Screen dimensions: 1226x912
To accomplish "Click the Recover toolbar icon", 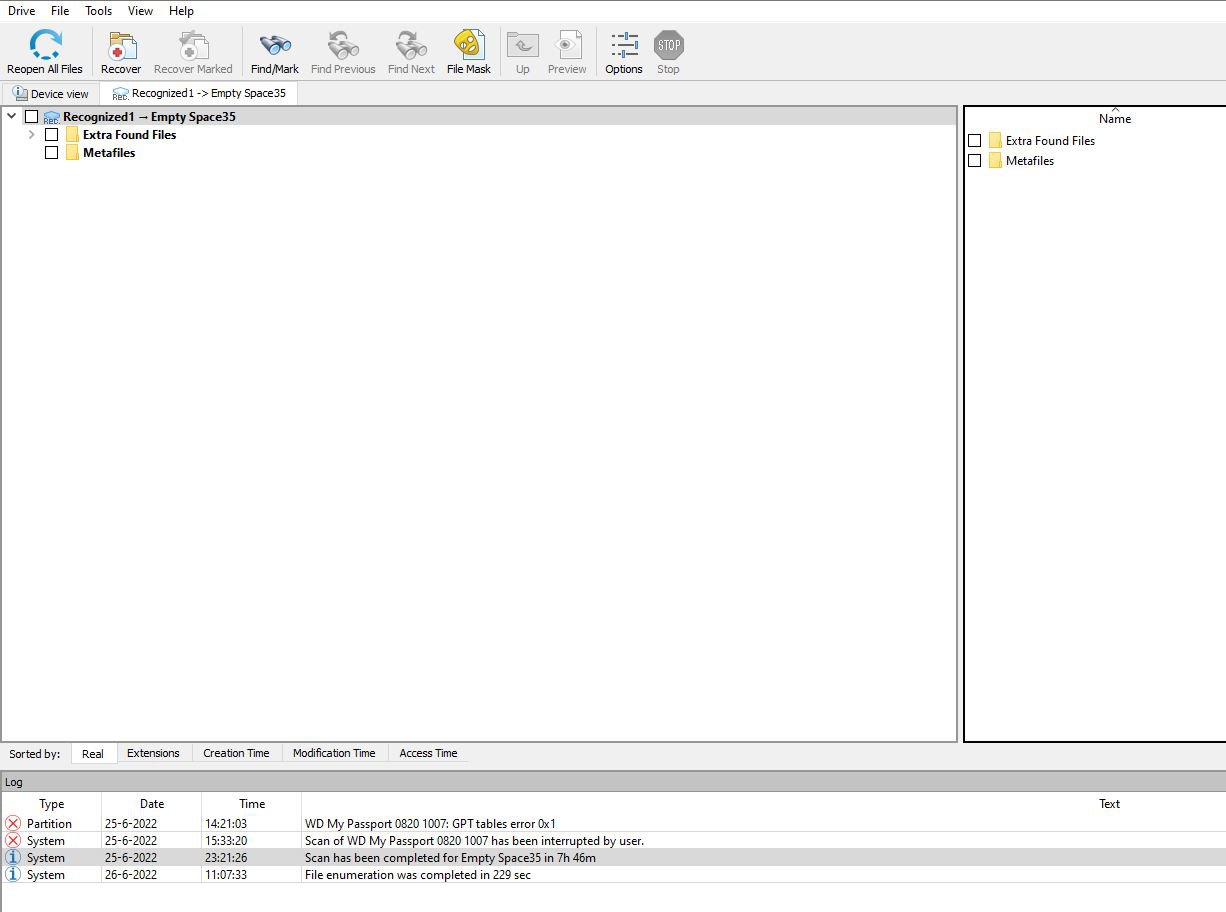I will (x=121, y=45).
